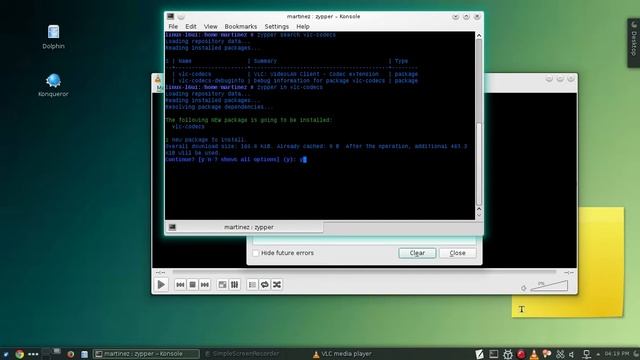Select the martinez : zypper Konsole tab
This screenshot has height=360, width=640.
coord(244,227)
